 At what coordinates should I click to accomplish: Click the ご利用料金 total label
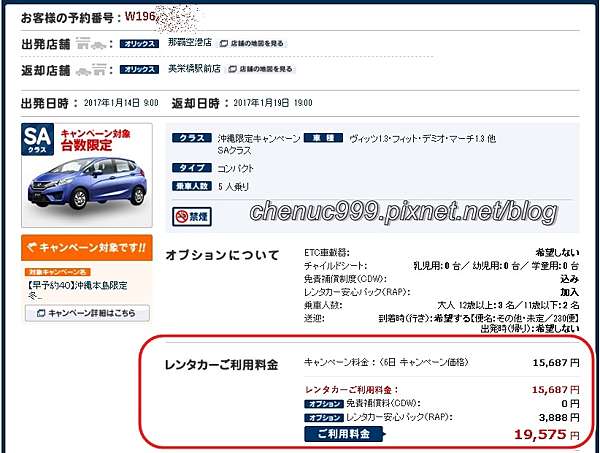(344, 434)
